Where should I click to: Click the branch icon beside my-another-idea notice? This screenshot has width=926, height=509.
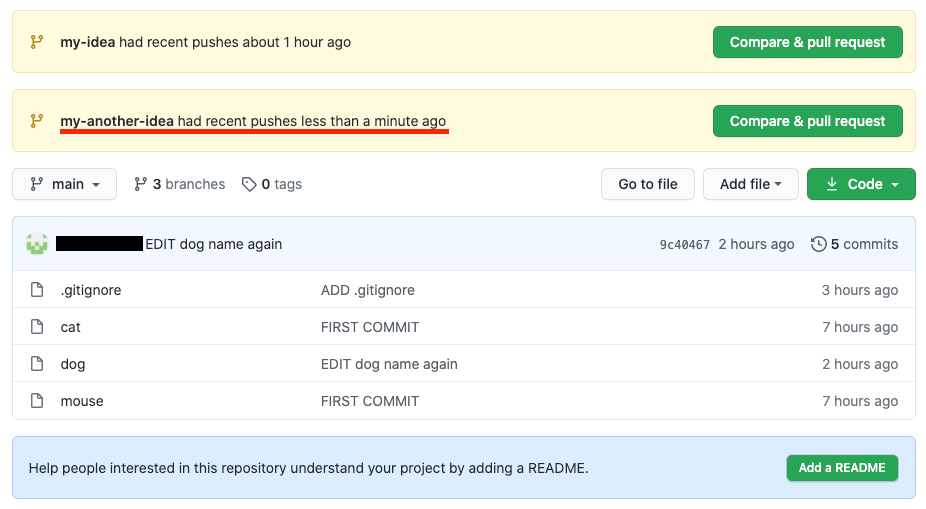[x=37, y=121]
